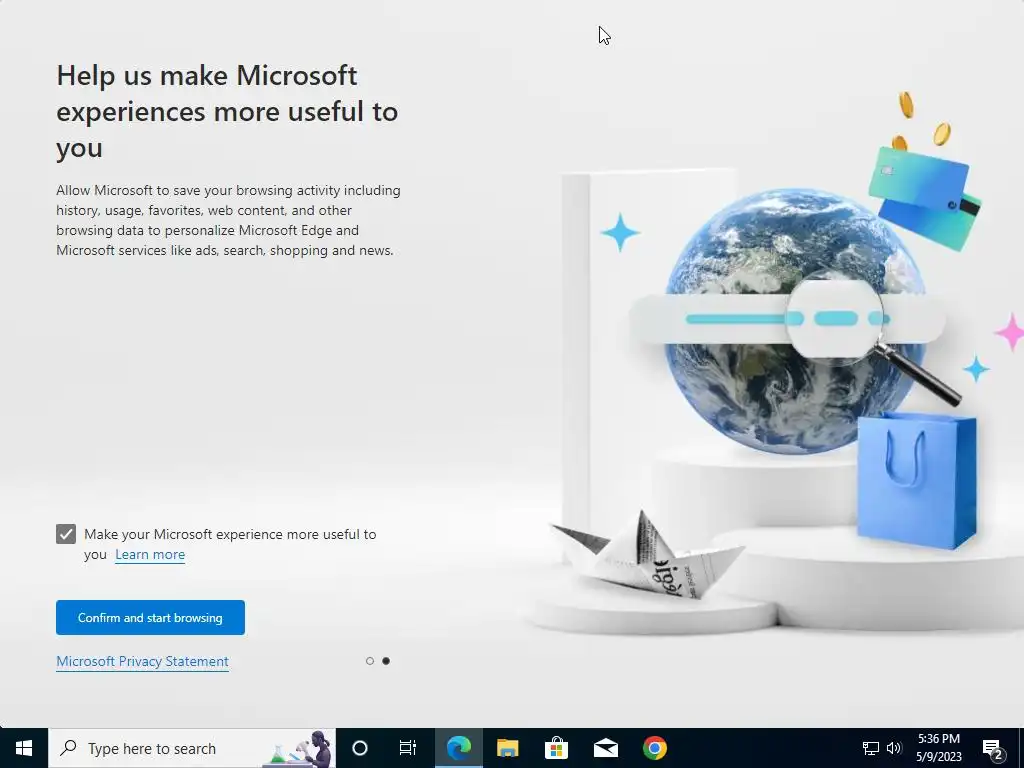
Task: Click Confirm and start browsing button
Action: (150, 617)
